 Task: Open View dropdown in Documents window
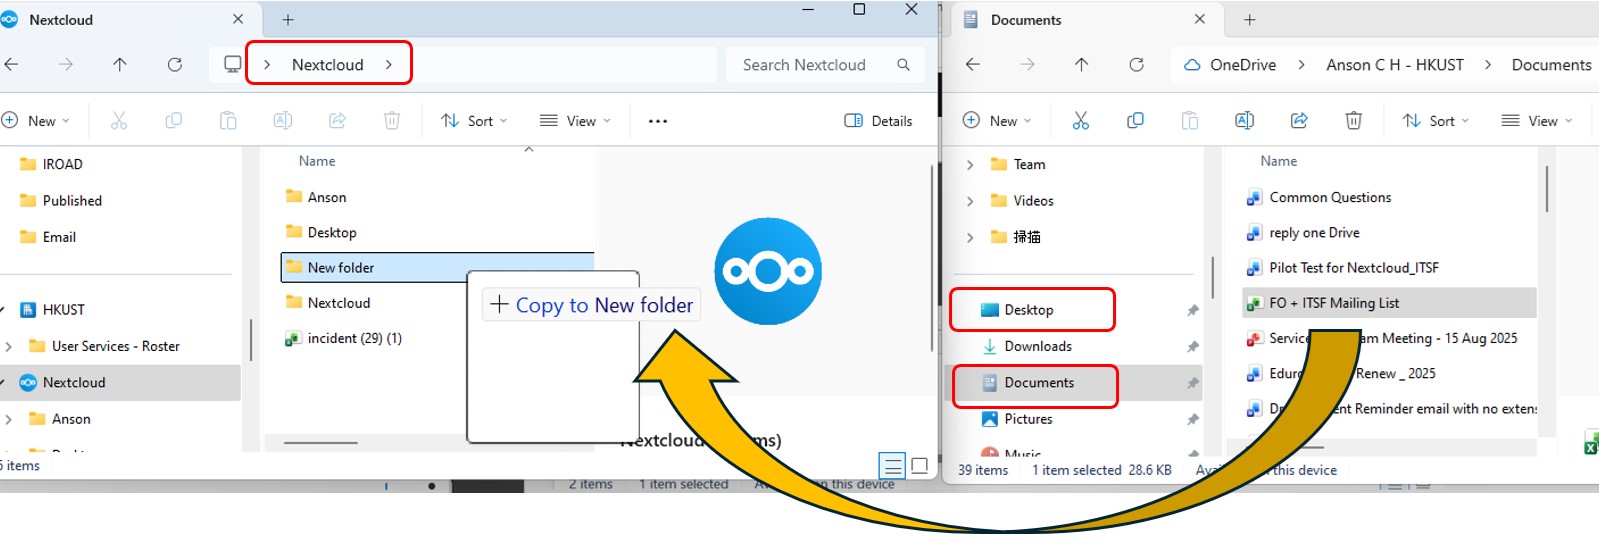(x=1537, y=121)
